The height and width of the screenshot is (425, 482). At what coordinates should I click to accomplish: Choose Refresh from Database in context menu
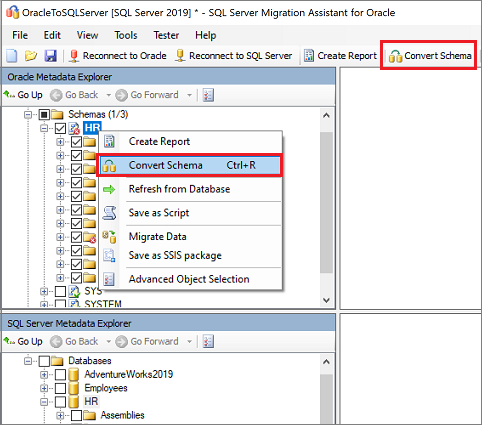[x=190, y=189]
